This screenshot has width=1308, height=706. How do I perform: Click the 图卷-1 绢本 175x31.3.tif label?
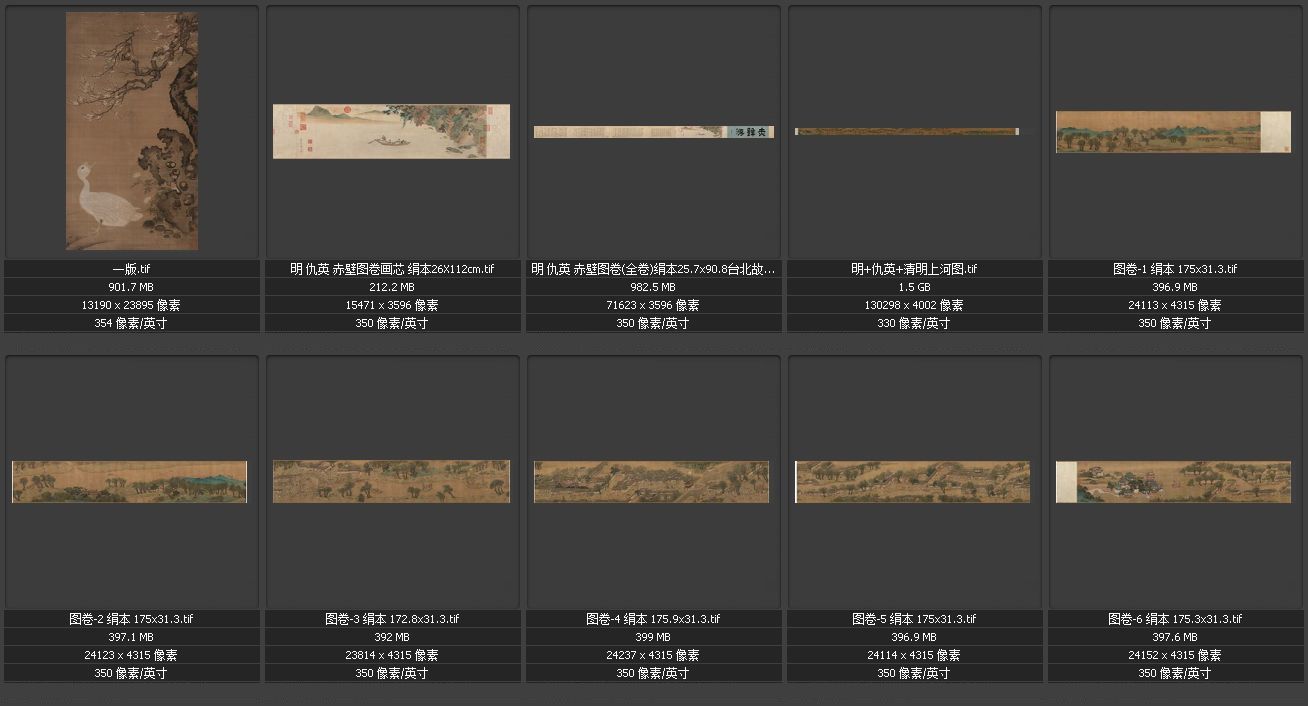pos(1175,269)
